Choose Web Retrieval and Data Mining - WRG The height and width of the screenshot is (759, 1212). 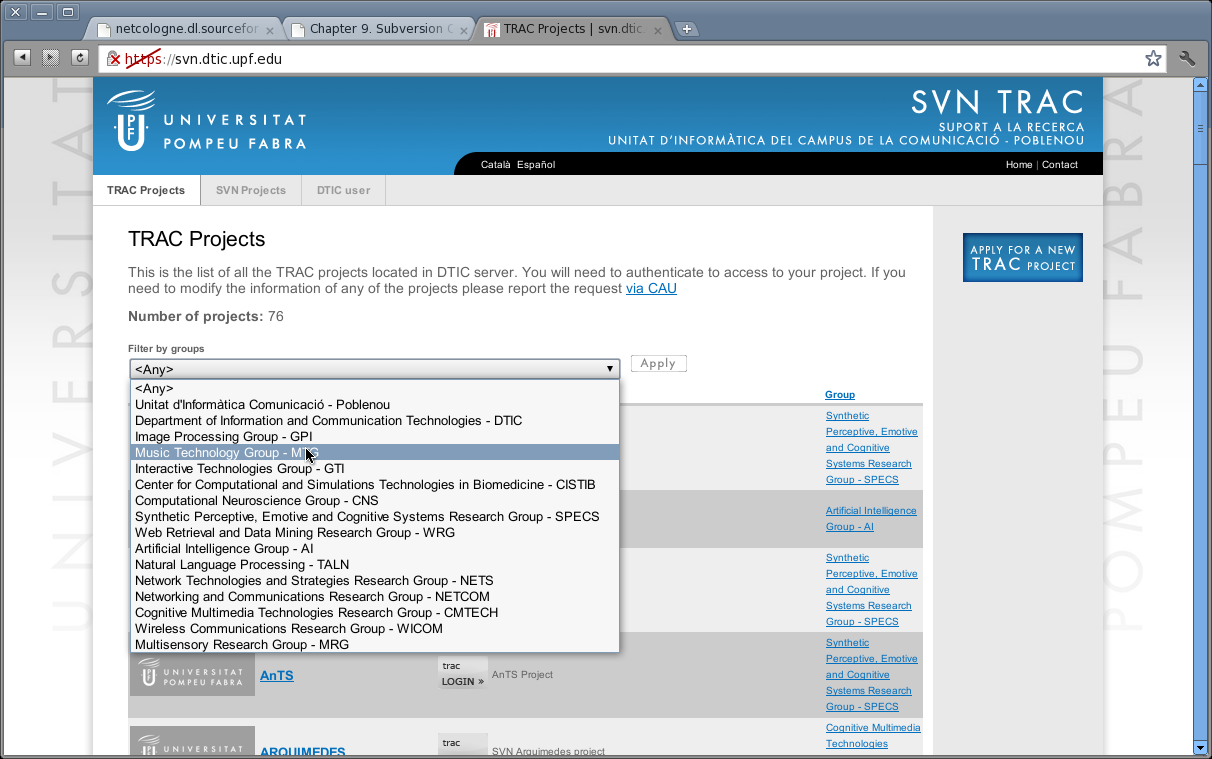(x=374, y=533)
